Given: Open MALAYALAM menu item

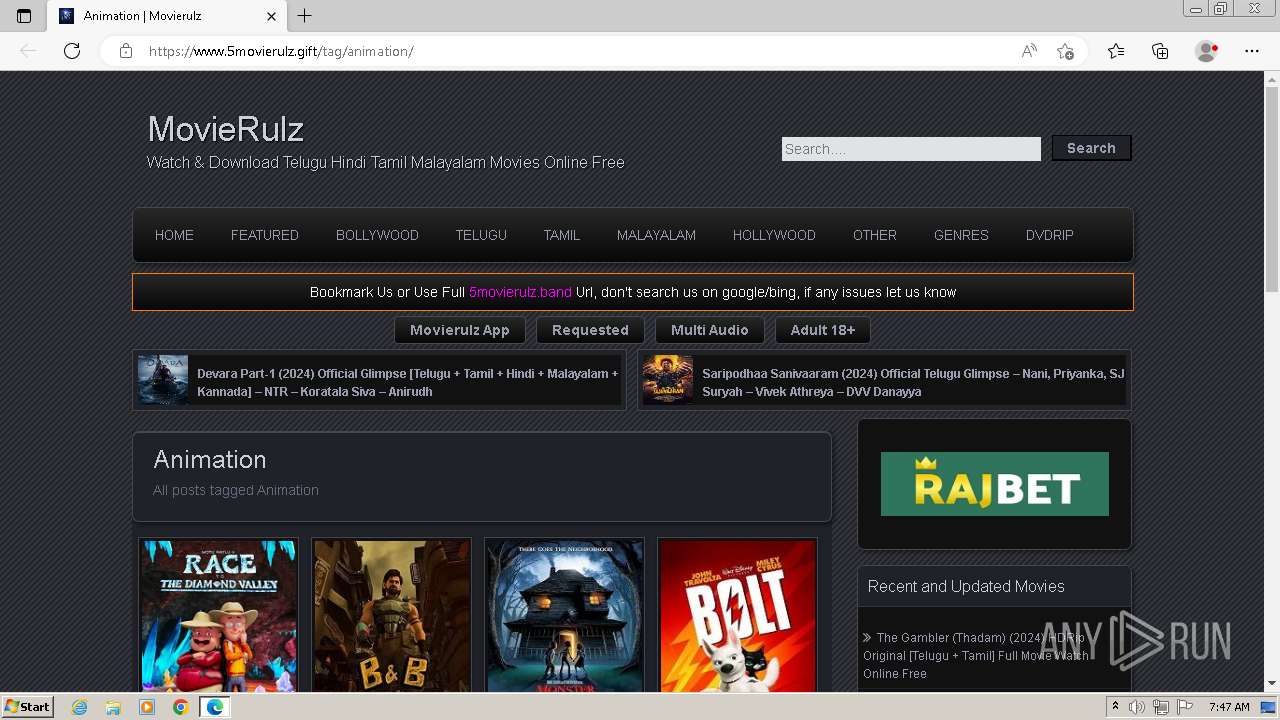Looking at the screenshot, I should (x=656, y=235).
